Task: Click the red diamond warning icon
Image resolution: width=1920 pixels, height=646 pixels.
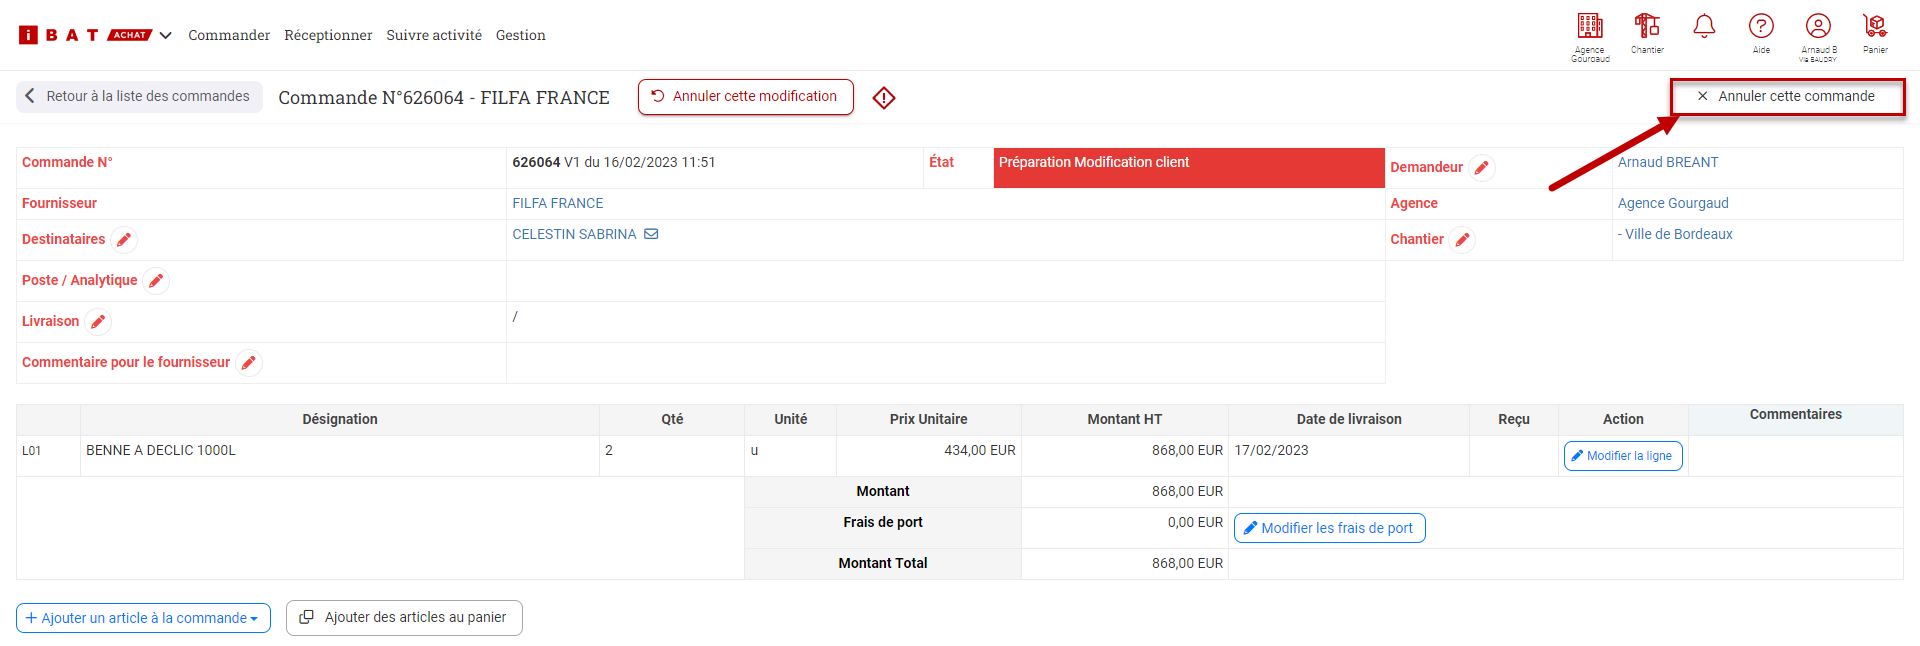Action: (x=884, y=98)
